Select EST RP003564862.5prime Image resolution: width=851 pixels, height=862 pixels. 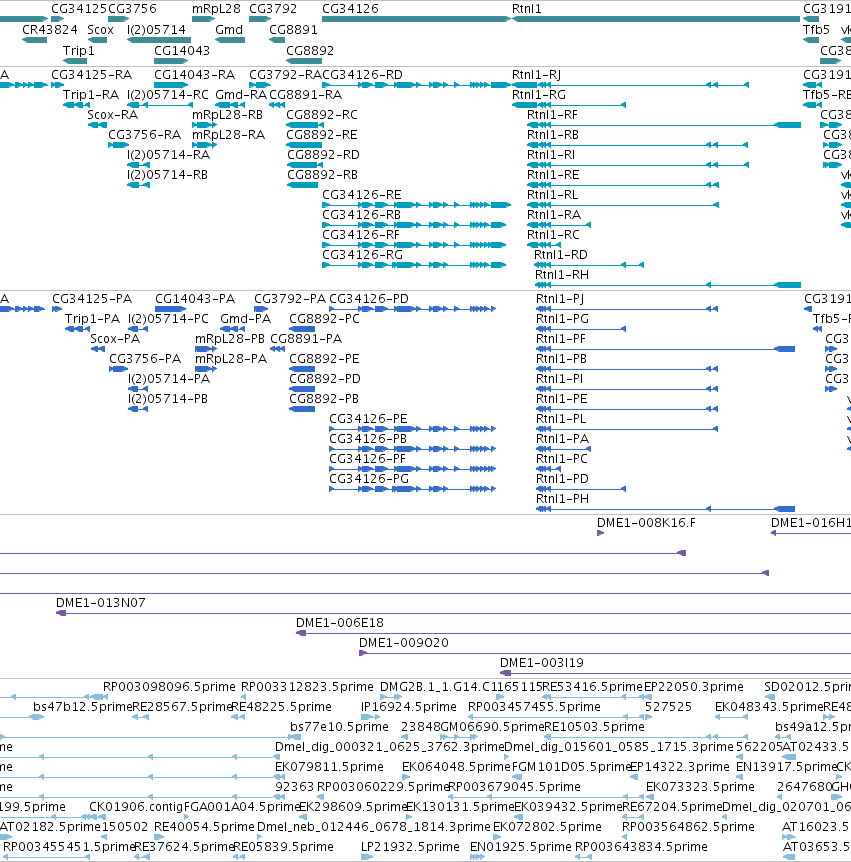pyautogui.click(x=688, y=827)
